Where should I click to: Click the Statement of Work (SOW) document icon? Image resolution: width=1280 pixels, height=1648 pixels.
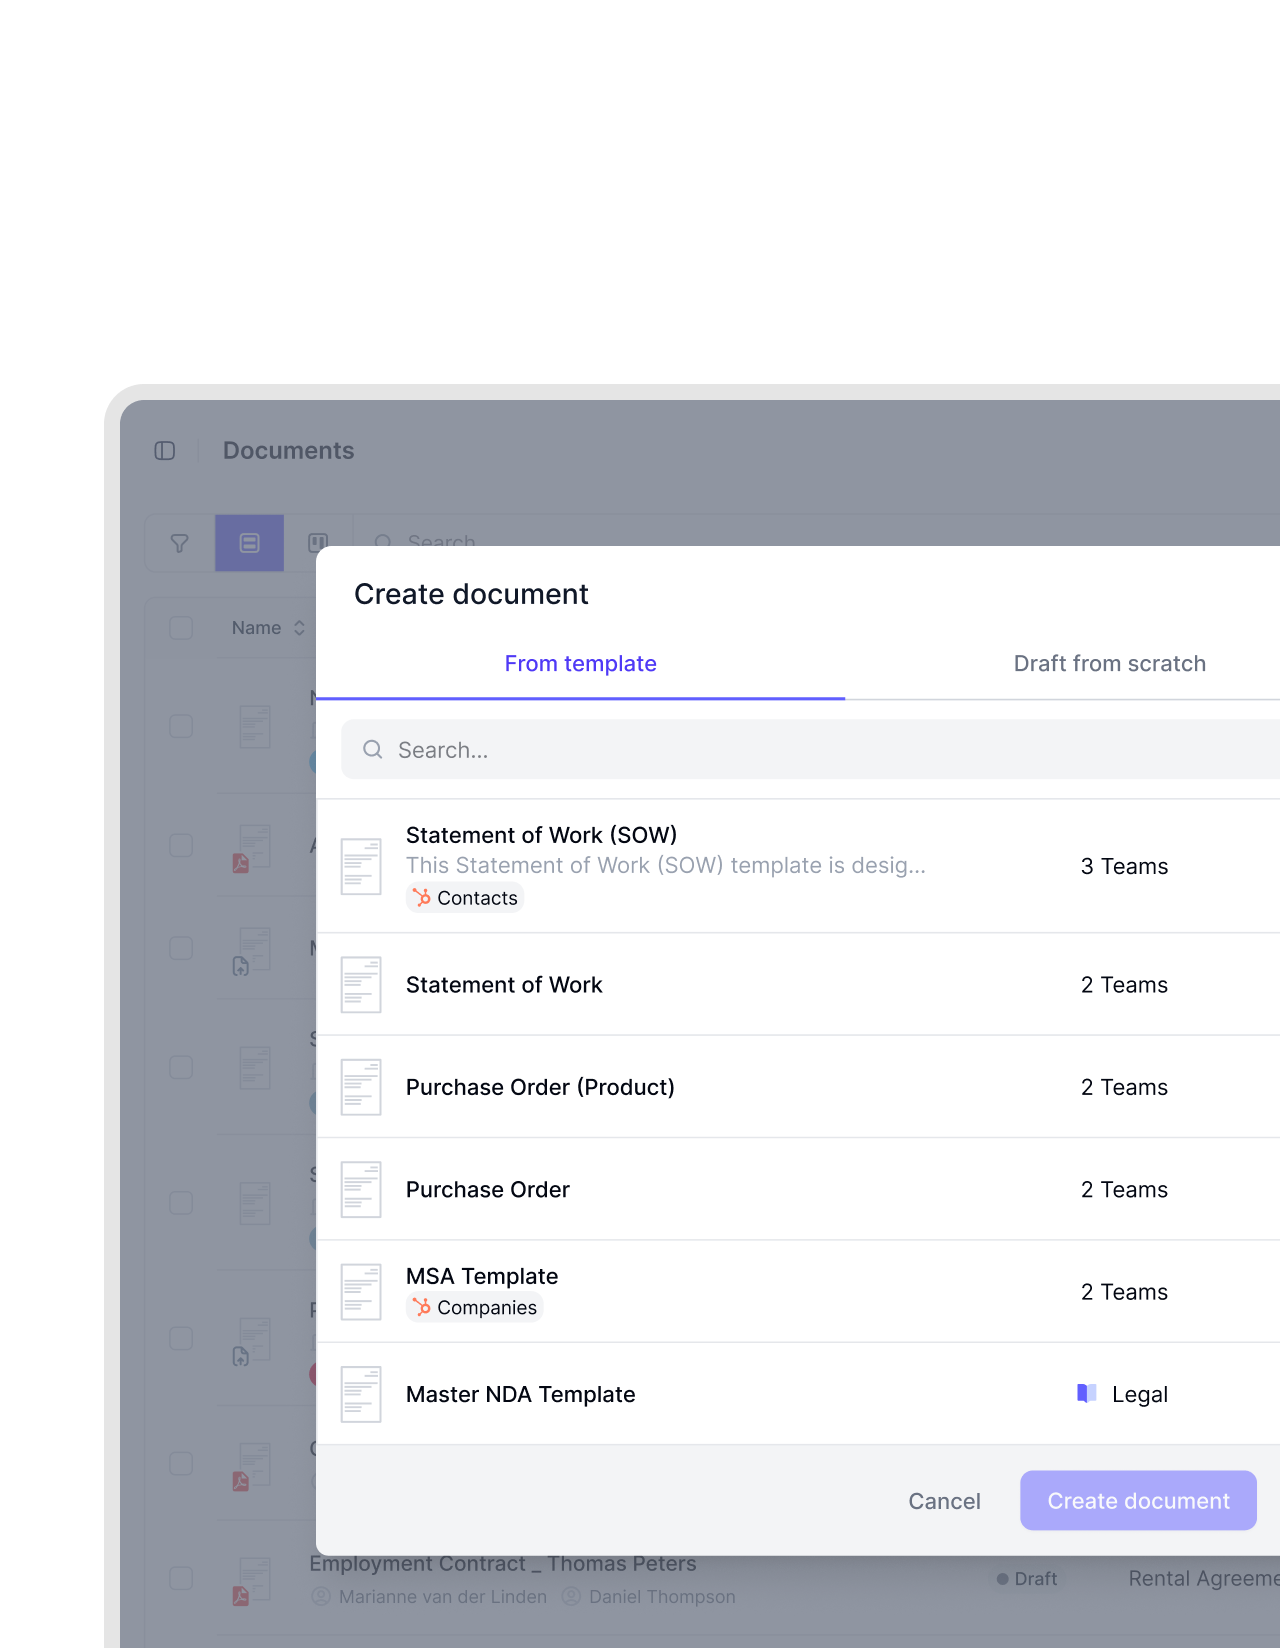click(361, 866)
